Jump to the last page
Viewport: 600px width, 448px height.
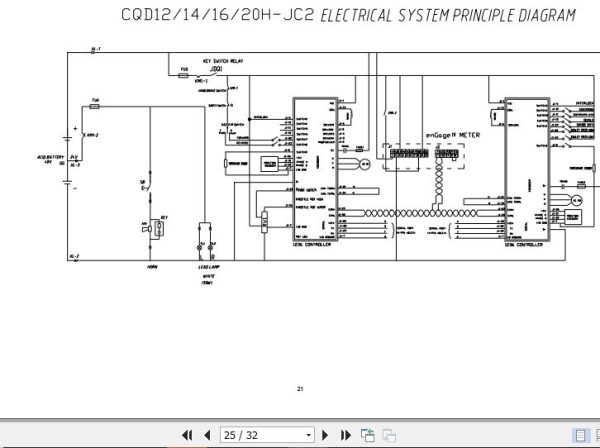[x=346, y=435]
